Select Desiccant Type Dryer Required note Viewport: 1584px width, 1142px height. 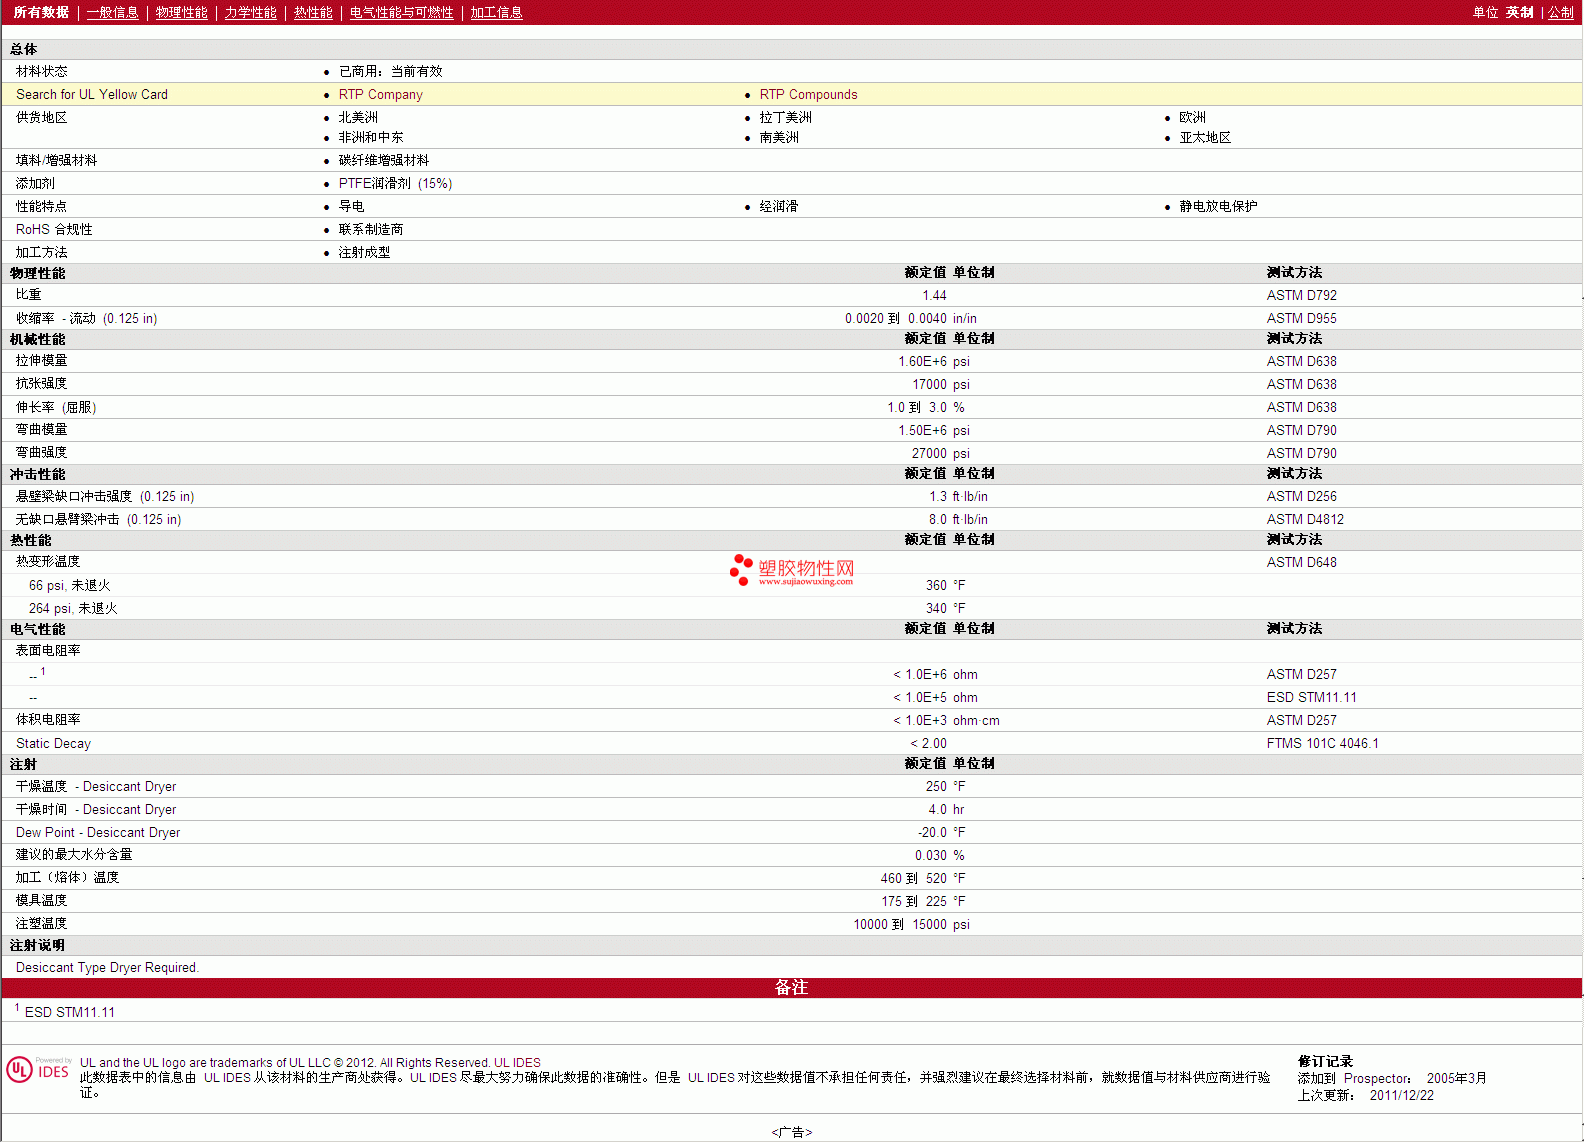pos(107,967)
